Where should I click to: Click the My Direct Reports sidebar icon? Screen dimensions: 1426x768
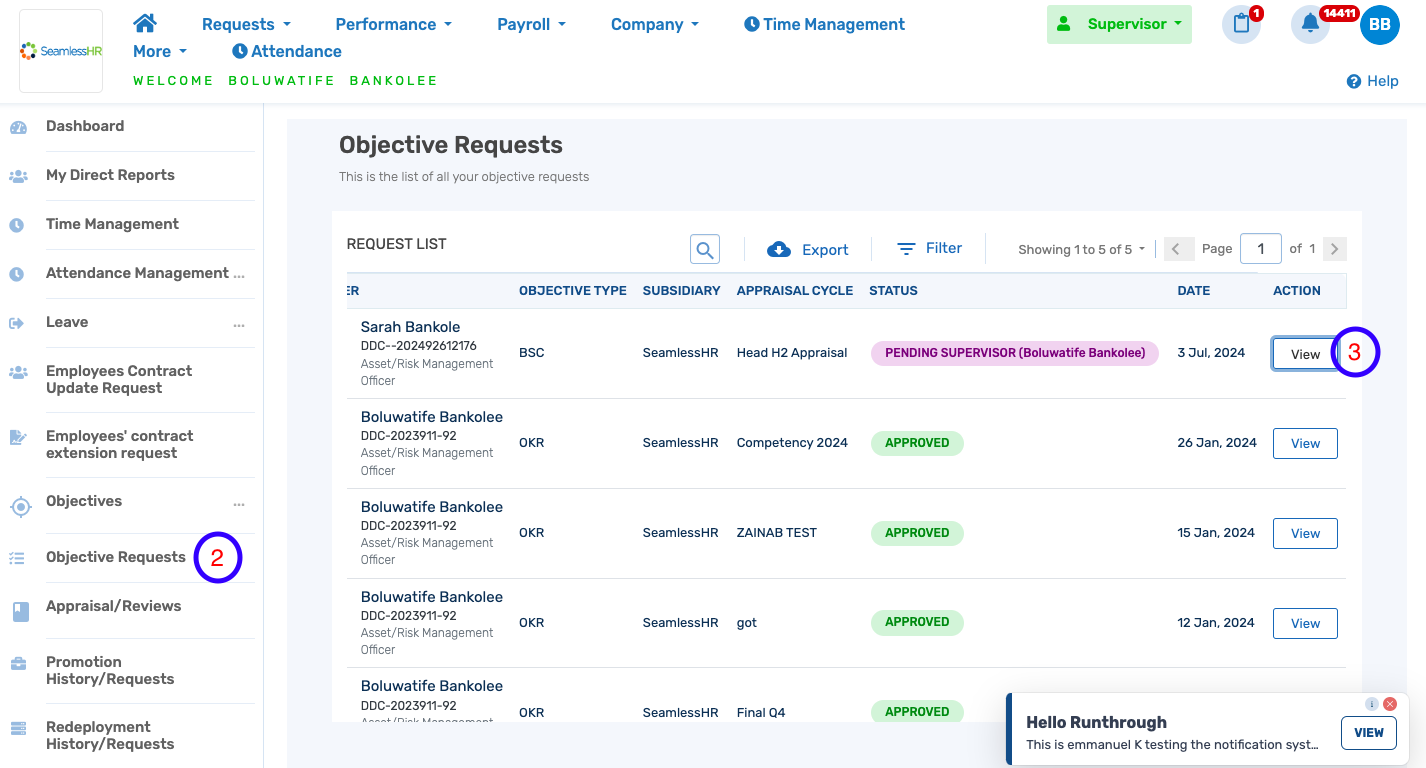click(x=18, y=174)
